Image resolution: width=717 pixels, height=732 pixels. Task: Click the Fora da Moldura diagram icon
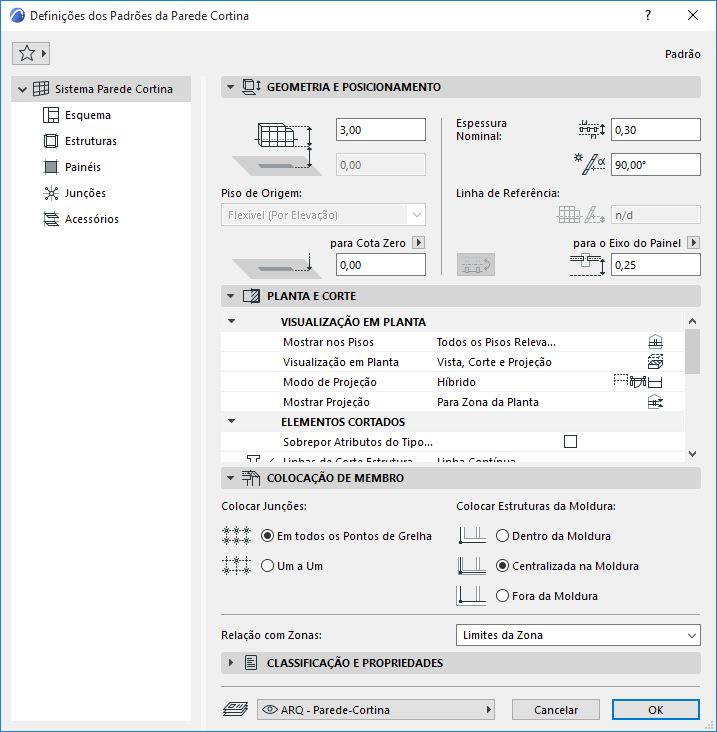coord(471,596)
